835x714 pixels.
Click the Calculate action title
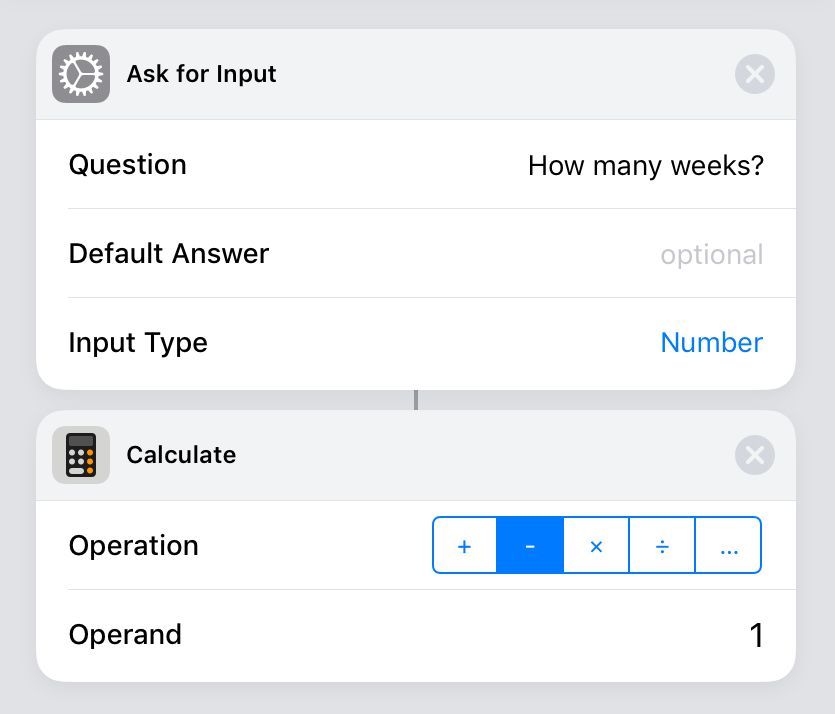(x=181, y=455)
